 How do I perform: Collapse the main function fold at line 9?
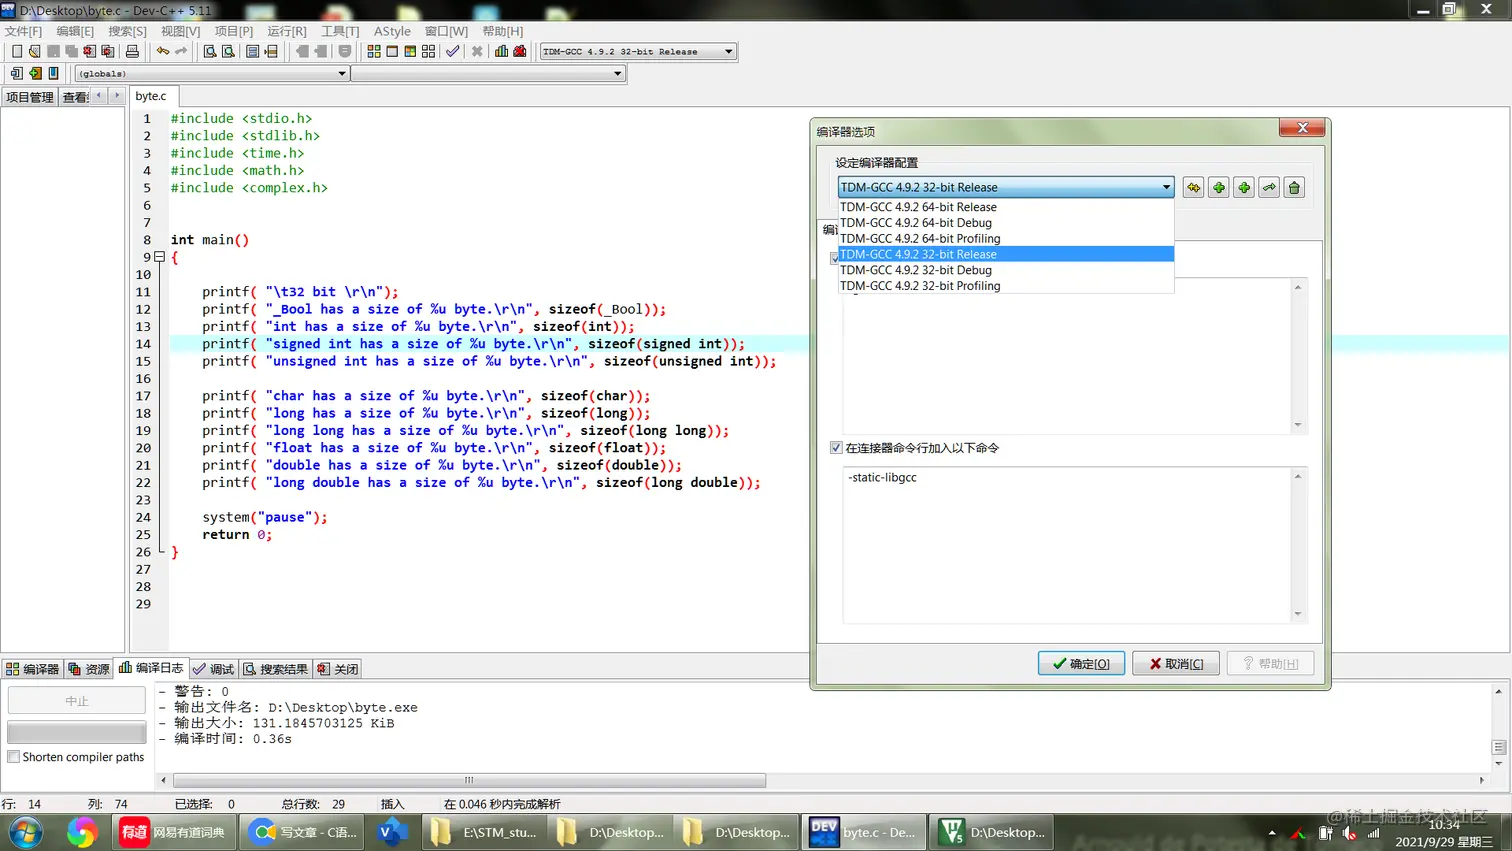pos(159,257)
